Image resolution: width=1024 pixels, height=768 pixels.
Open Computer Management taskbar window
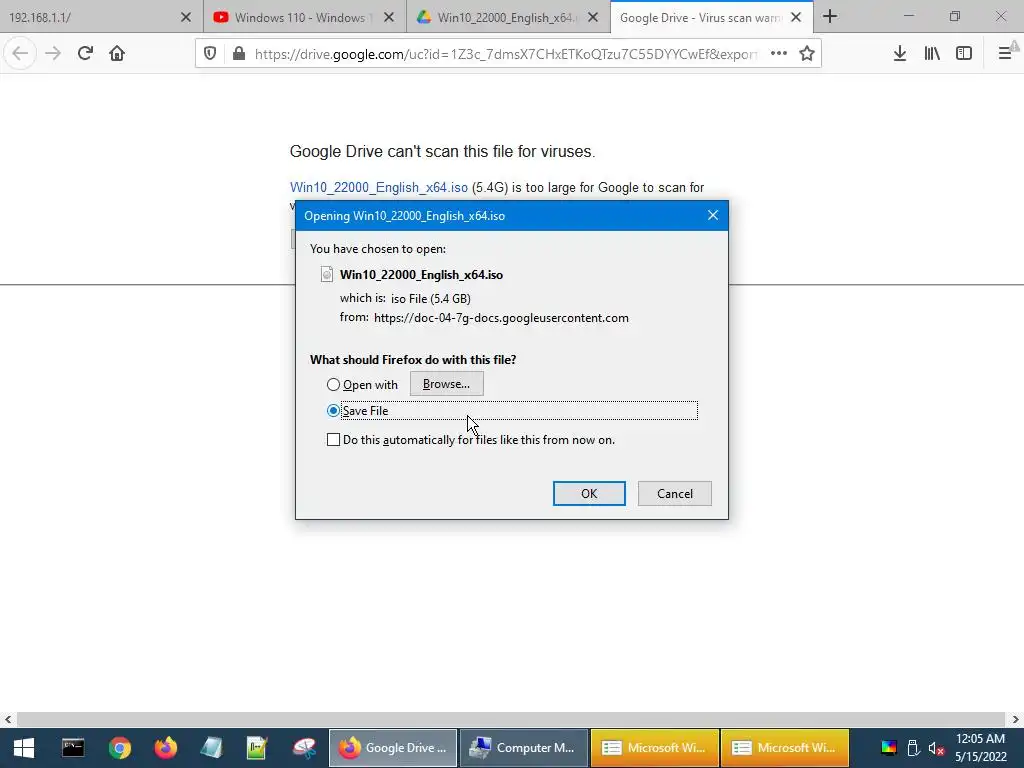524,748
